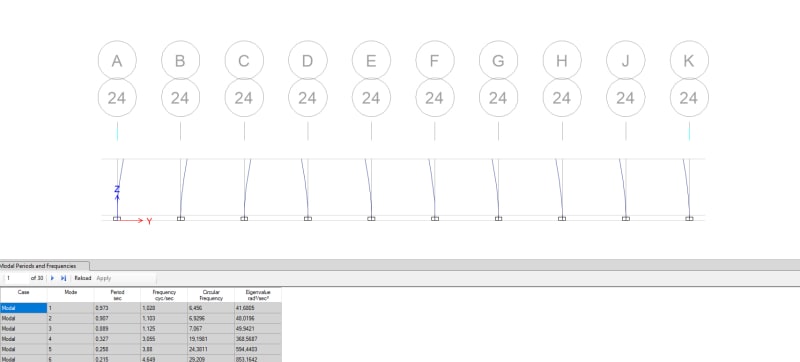Click the Frequency cyc/sec column header
800x362 pixels.
click(x=164, y=295)
